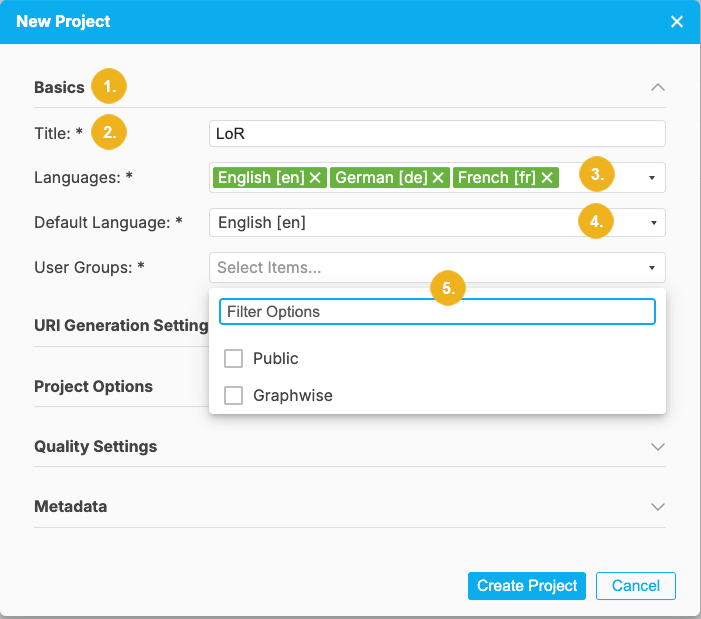Viewport: 701px width, 619px height.
Task: Remove the German [de] language tag
Action: point(435,178)
